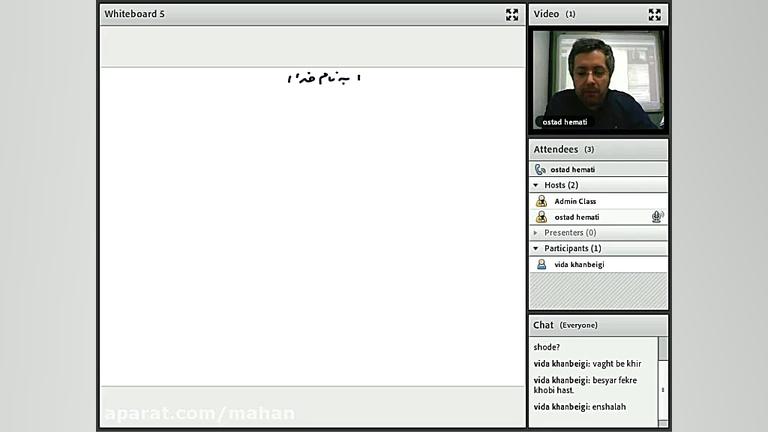Click the Whiteboard 5 title

coord(134,14)
